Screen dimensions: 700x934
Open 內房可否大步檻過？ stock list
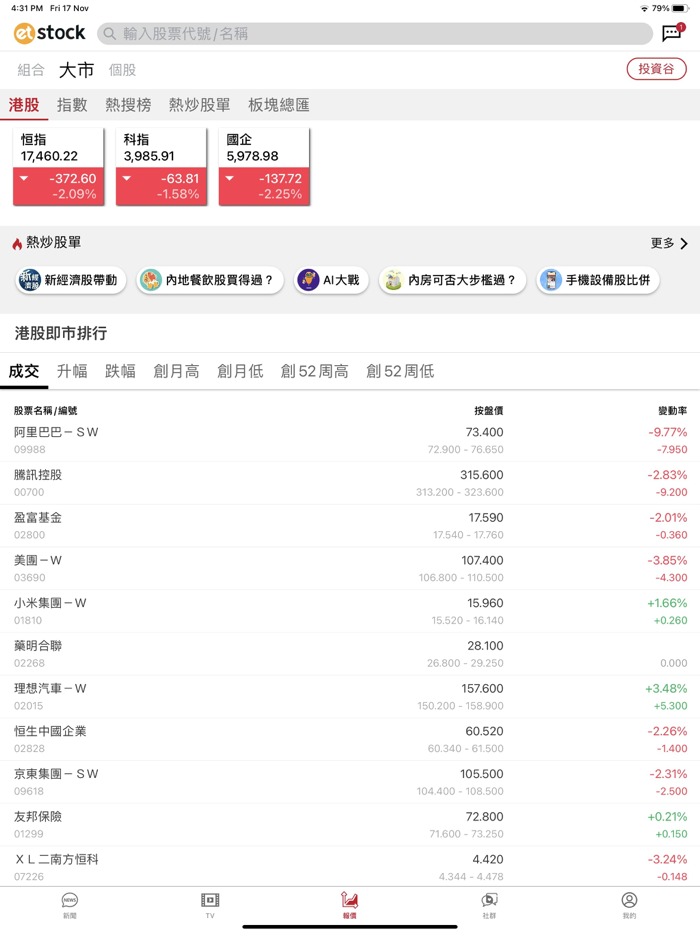[x=453, y=280]
